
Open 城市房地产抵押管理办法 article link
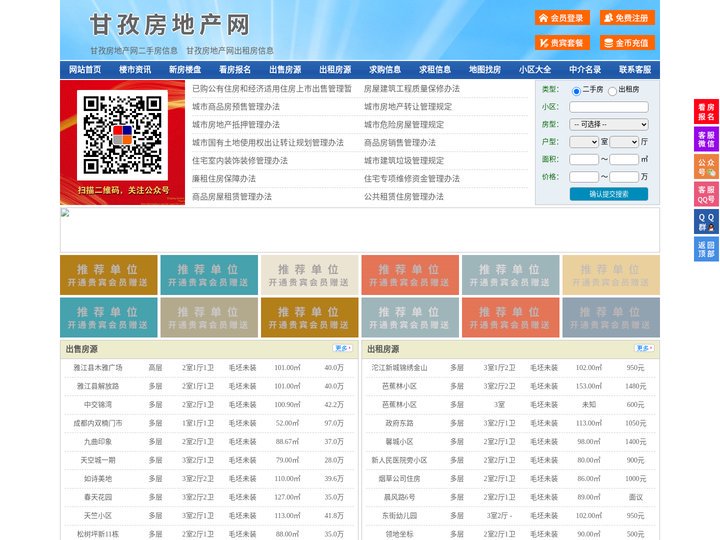[236, 124]
